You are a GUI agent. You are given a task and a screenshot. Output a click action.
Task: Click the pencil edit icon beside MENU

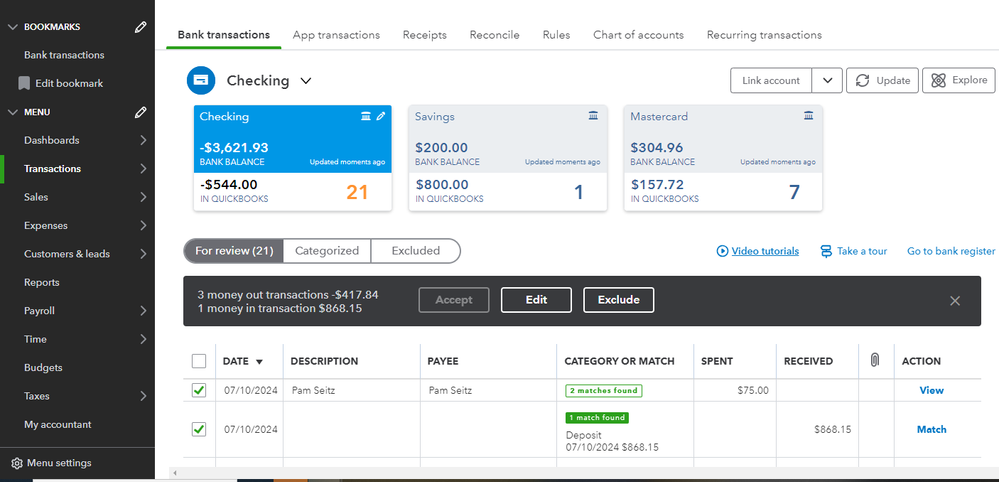pyautogui.click(x=141, y=112)
